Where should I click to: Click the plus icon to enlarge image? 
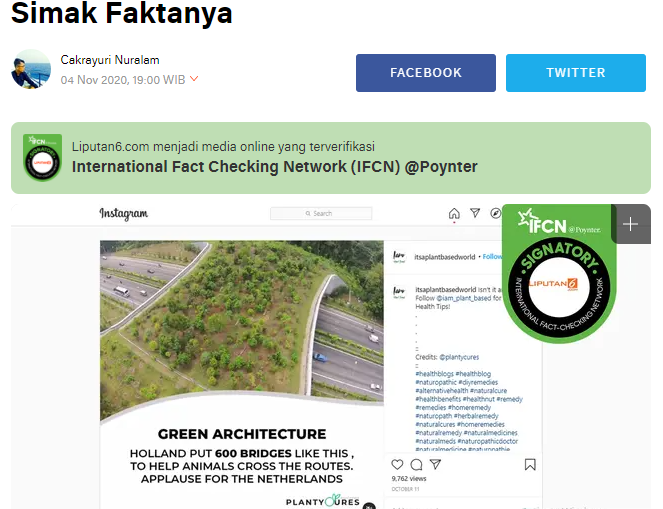coord(630,224)
